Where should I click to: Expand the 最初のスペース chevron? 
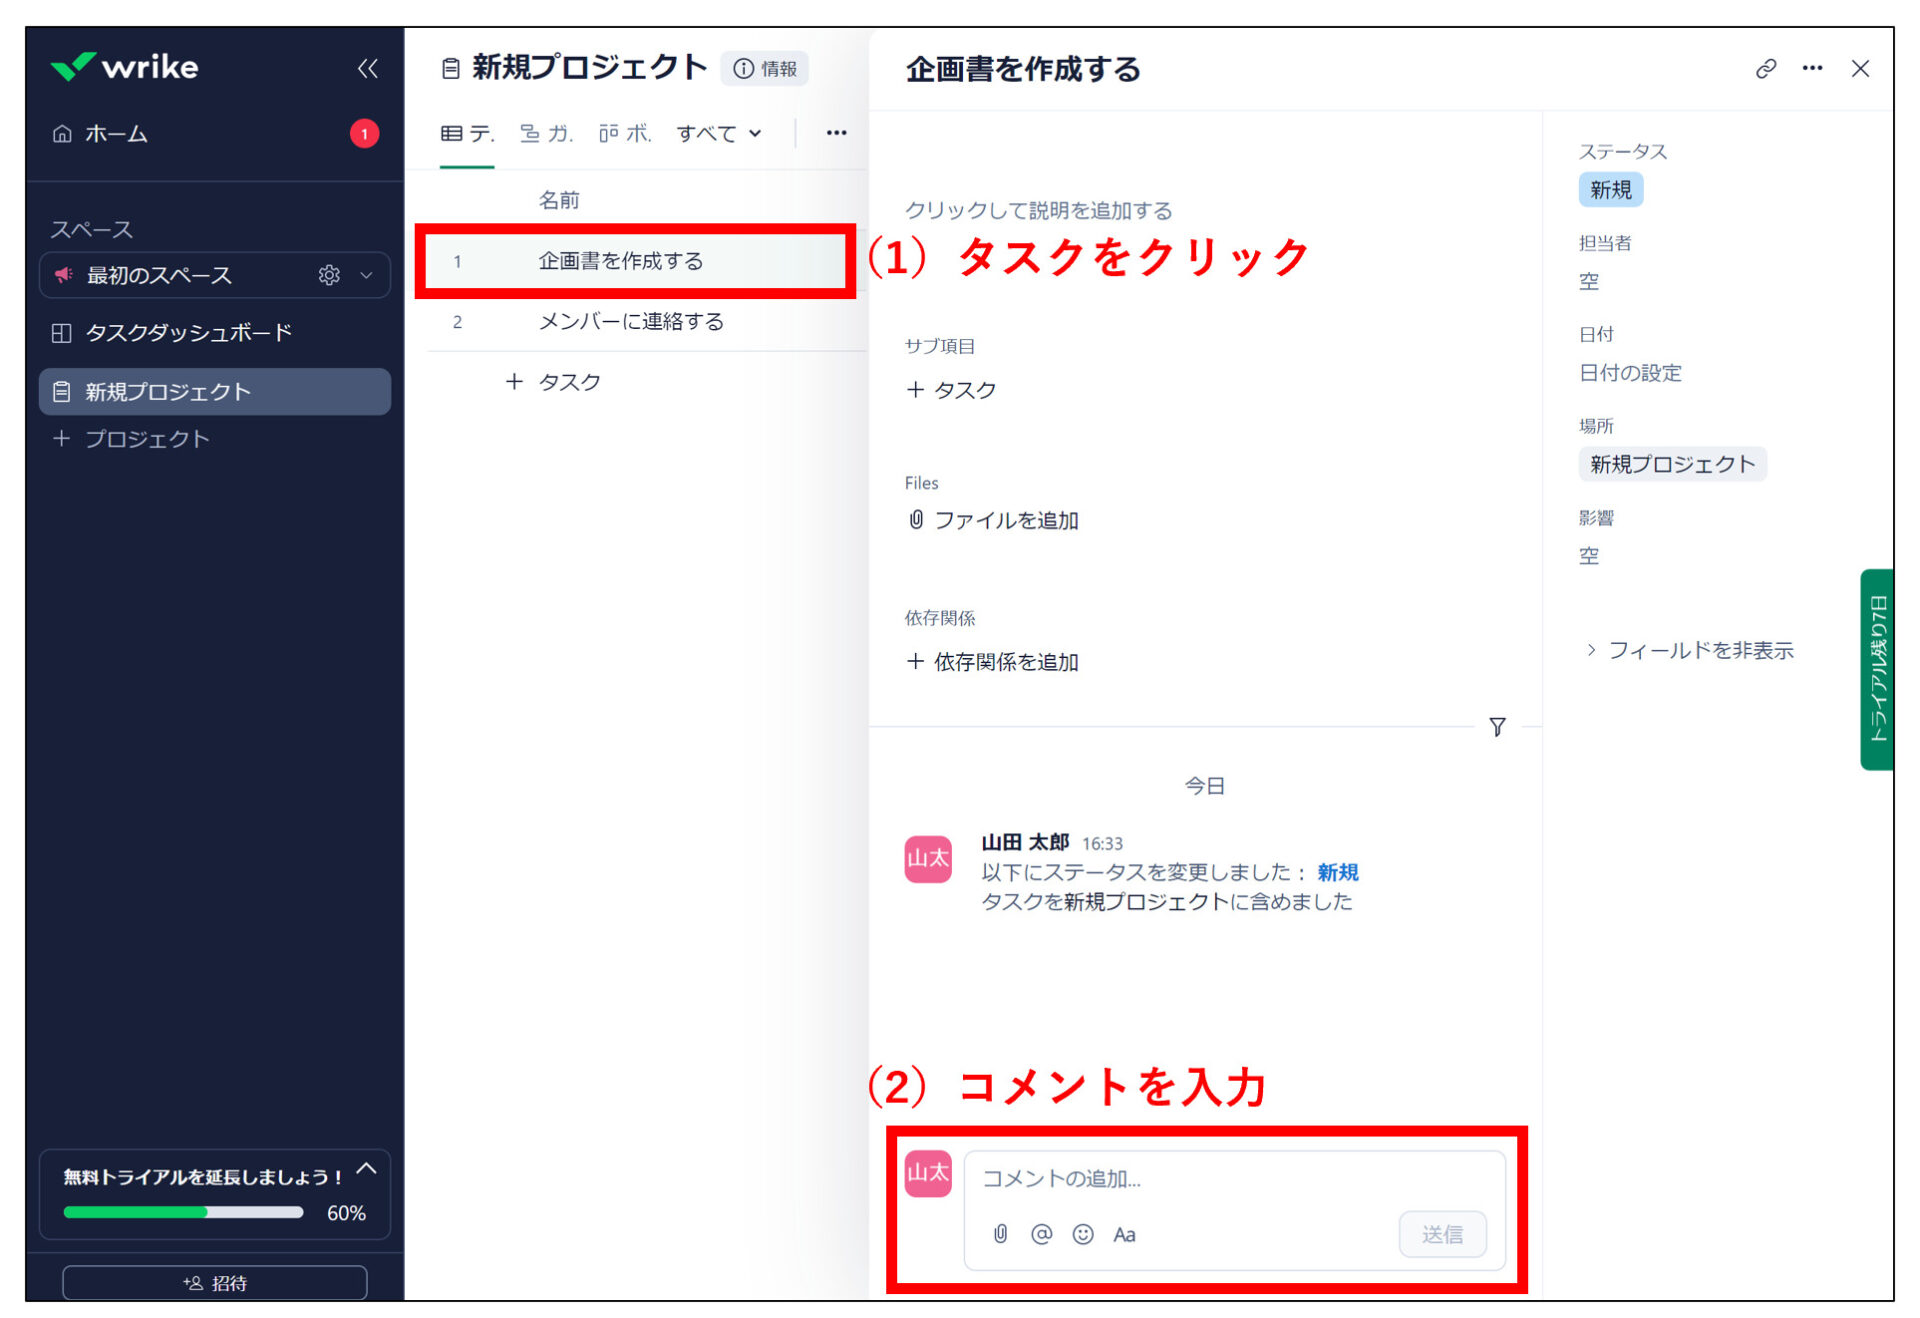click(366, 275)
